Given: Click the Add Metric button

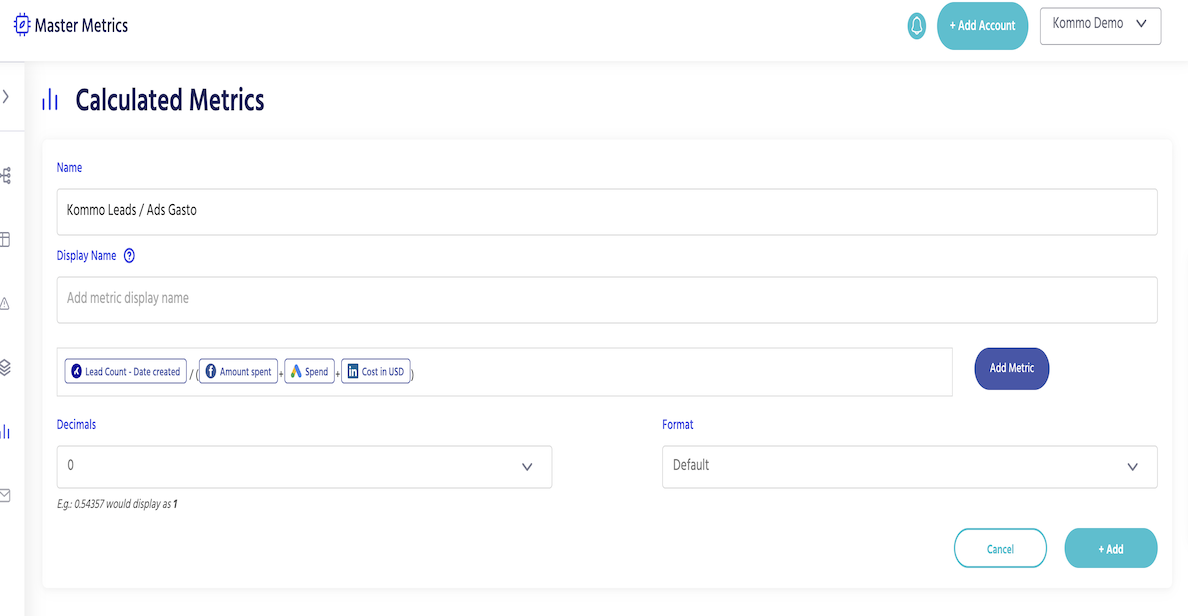Looking at the screenshot, I should (1011, 368).
